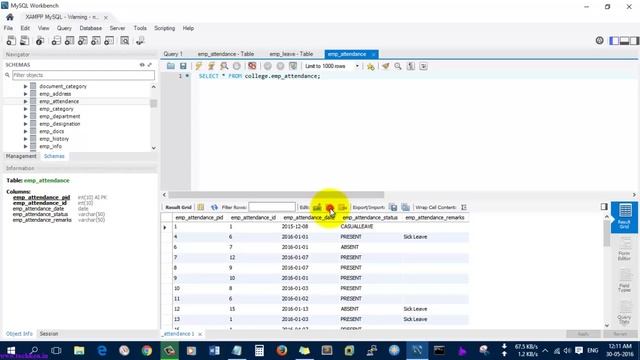Switch to the Query 1 tab
This screenshot has height=360, width=640.
point(173,54)
